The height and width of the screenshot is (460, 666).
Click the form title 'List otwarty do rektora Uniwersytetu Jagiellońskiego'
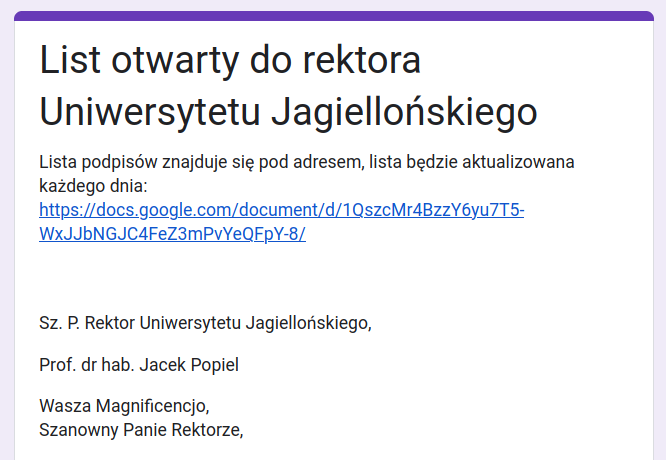tap(288, 86)
